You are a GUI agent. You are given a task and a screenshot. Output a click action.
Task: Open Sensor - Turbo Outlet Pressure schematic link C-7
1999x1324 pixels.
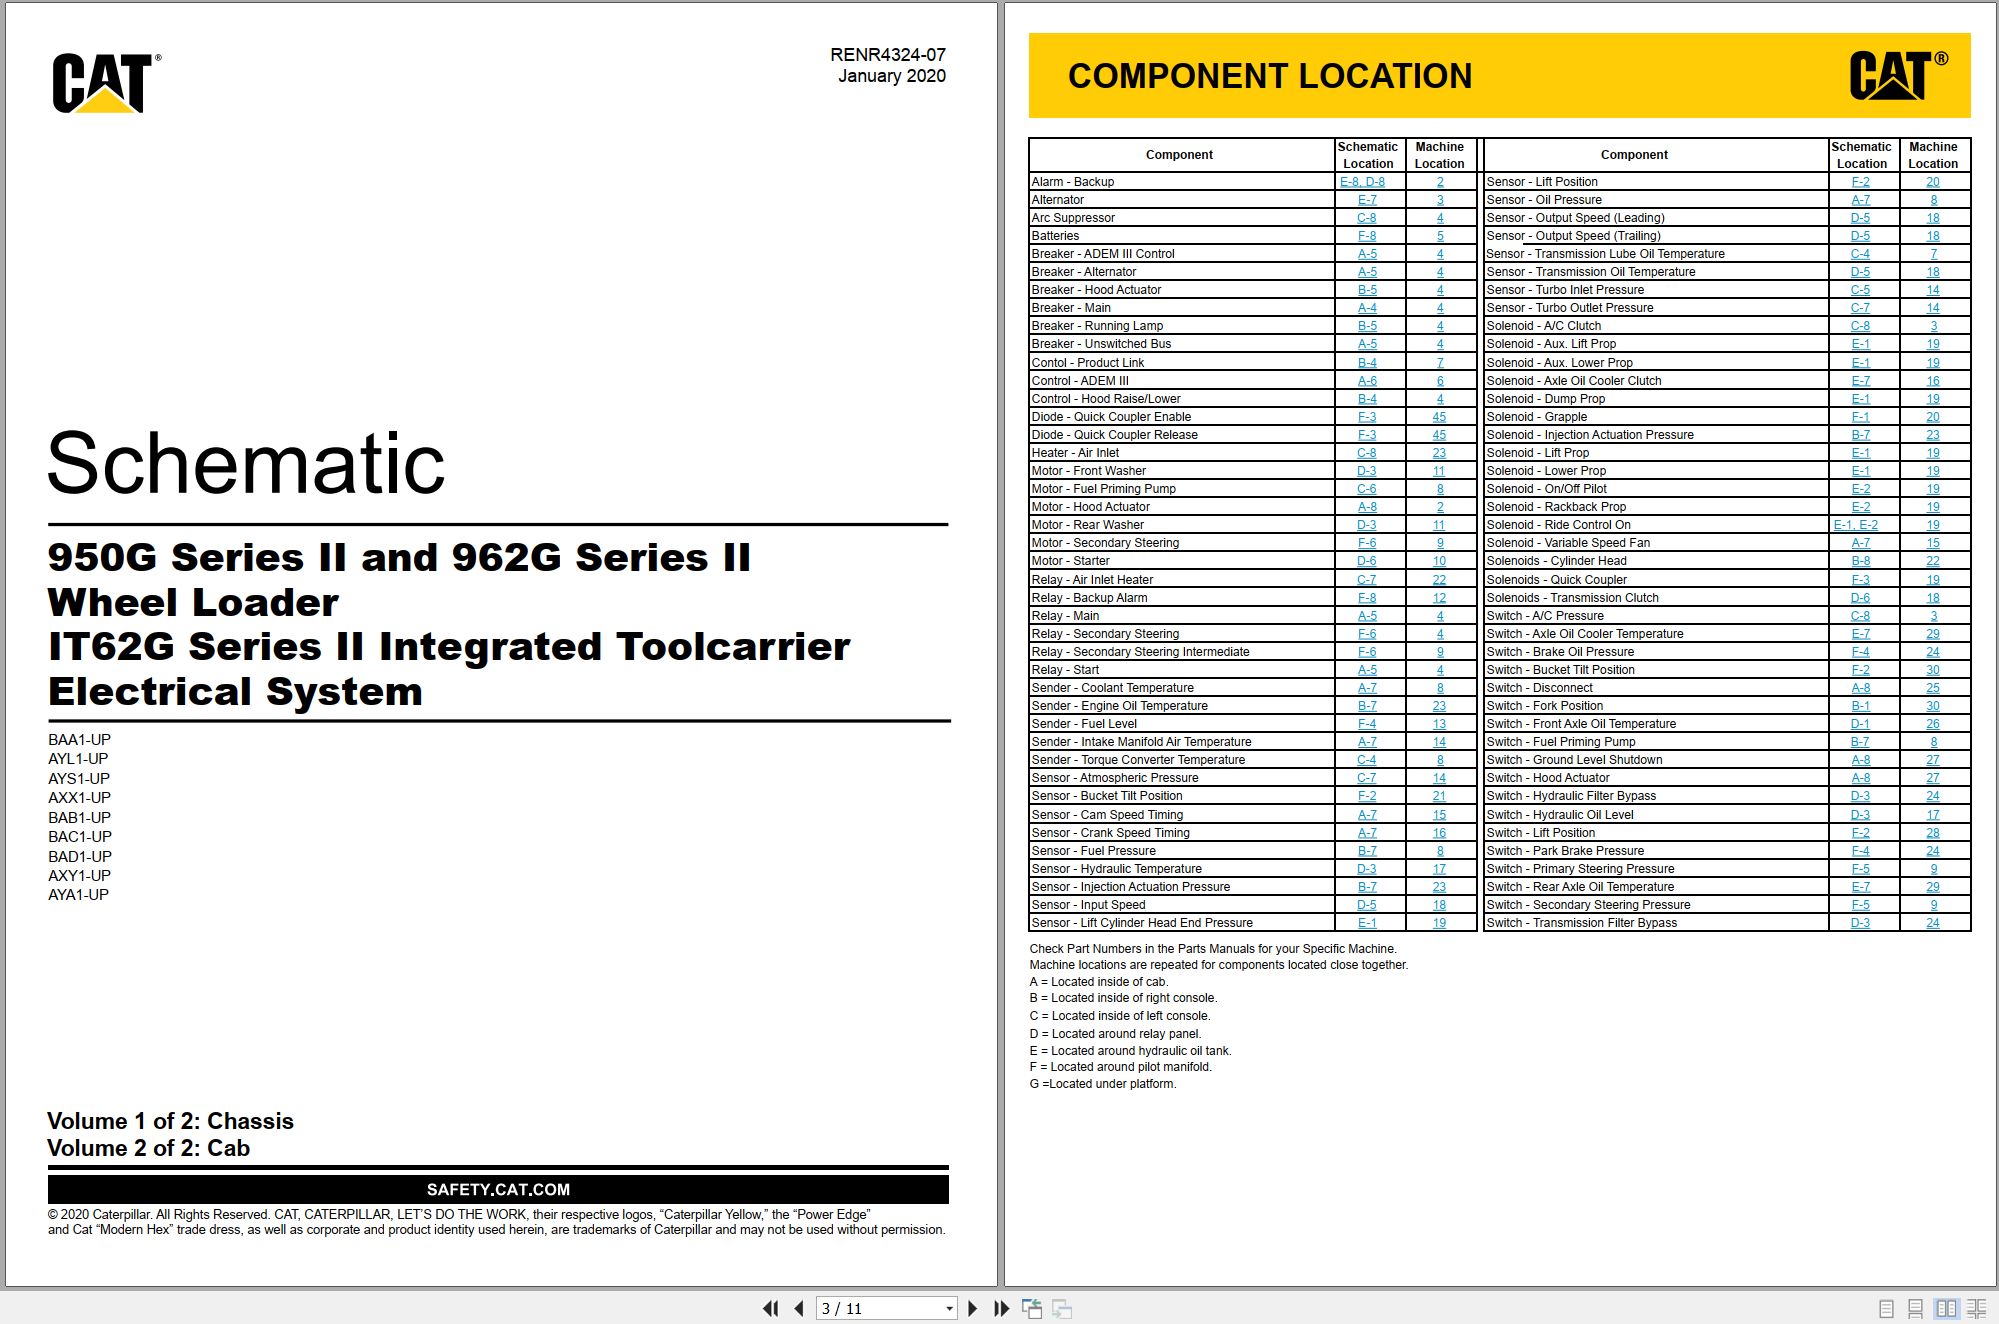[x=1860, y=308]
